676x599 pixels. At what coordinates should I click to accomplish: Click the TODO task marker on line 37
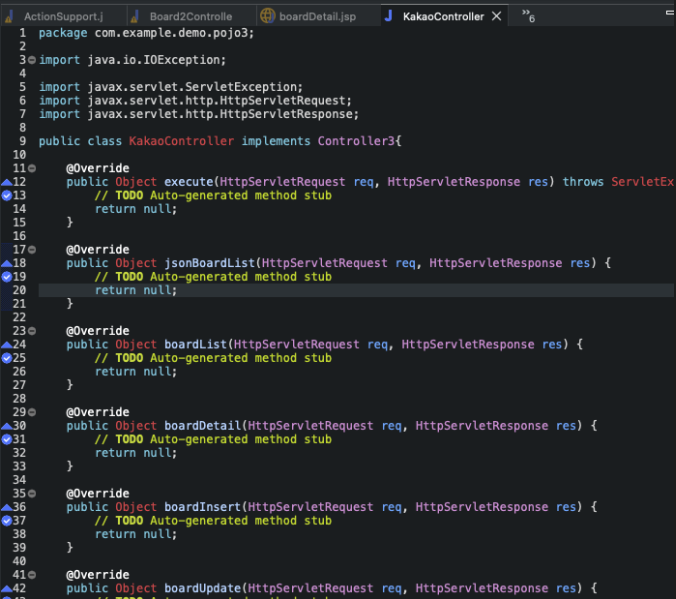[6, 521]
